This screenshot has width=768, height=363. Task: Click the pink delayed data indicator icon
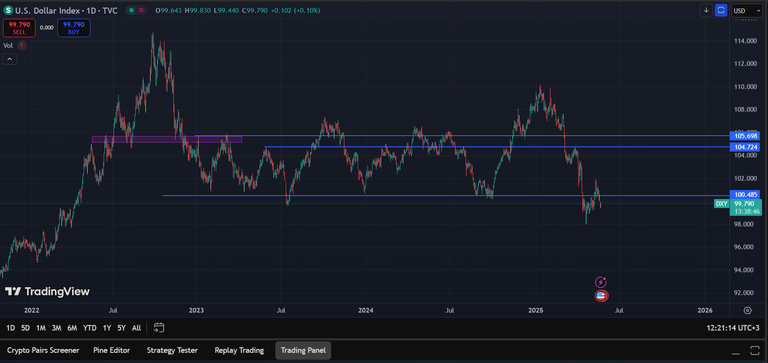(x=142, y=10)
